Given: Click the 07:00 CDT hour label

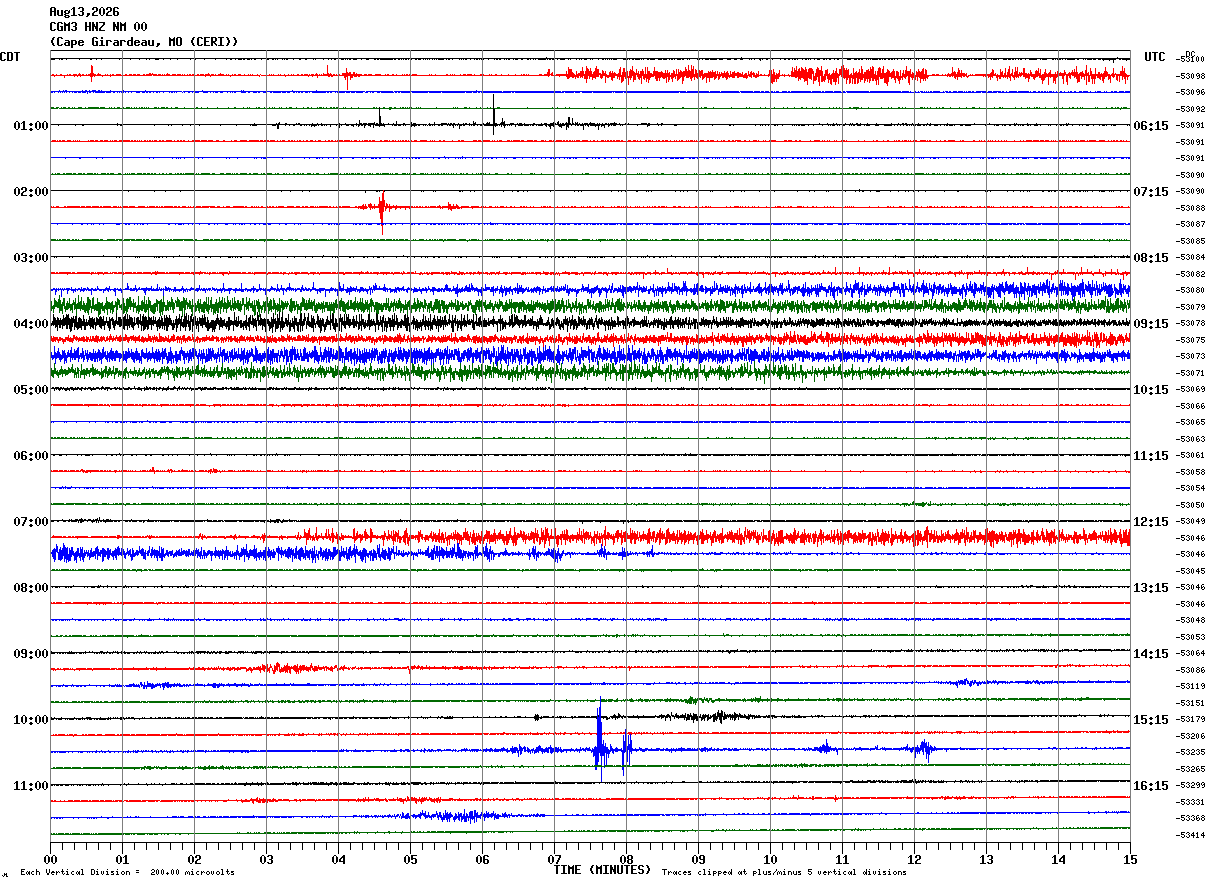Looking at the screenshot, I should tap(31, 522).
